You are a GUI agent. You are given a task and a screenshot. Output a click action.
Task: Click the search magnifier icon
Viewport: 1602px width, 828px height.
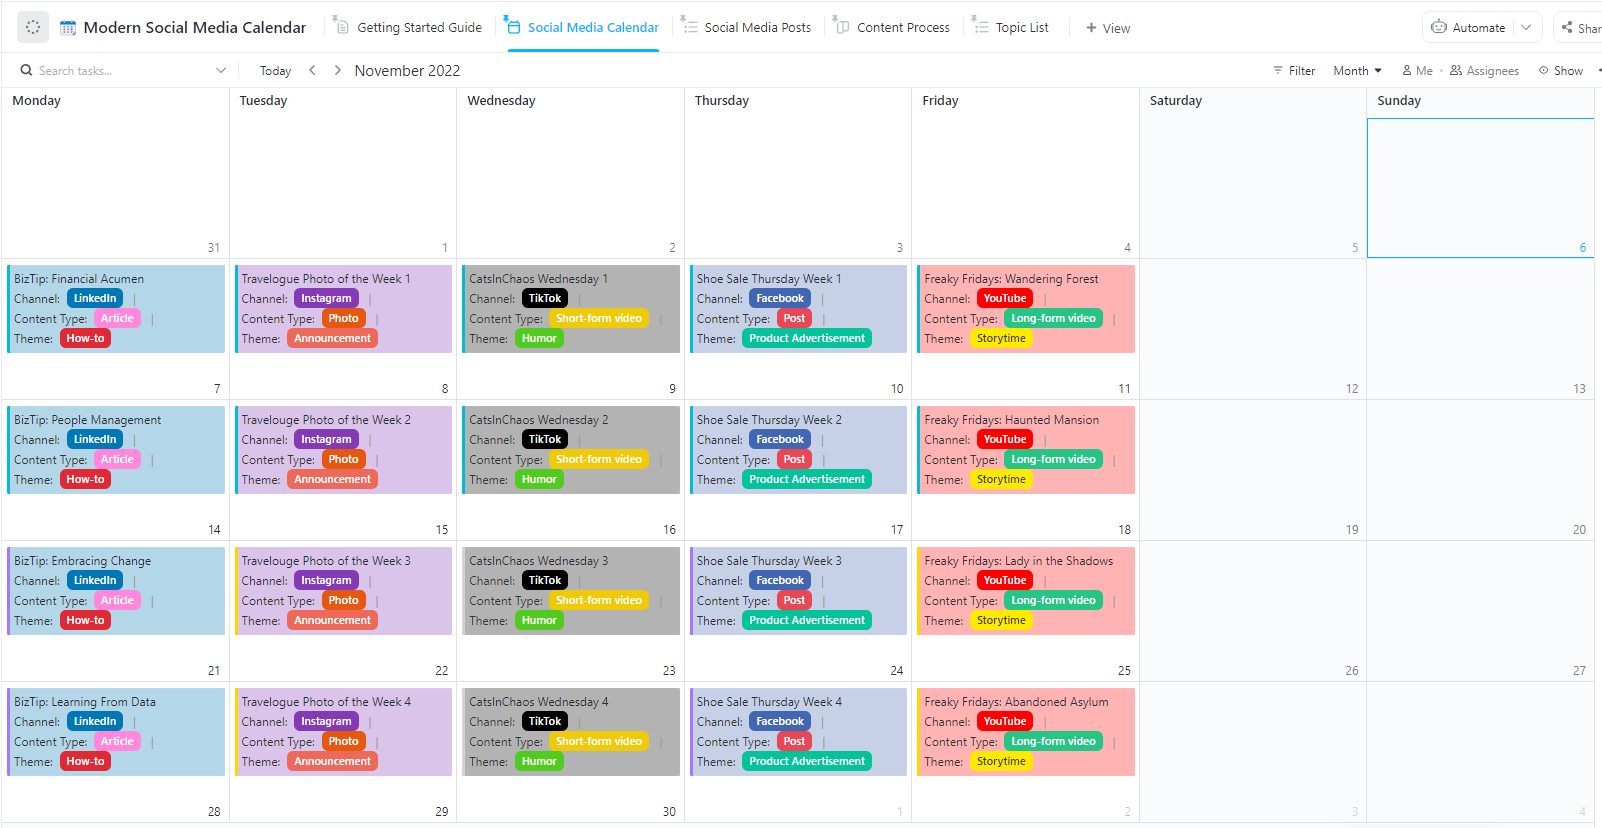tap(25, 70)
